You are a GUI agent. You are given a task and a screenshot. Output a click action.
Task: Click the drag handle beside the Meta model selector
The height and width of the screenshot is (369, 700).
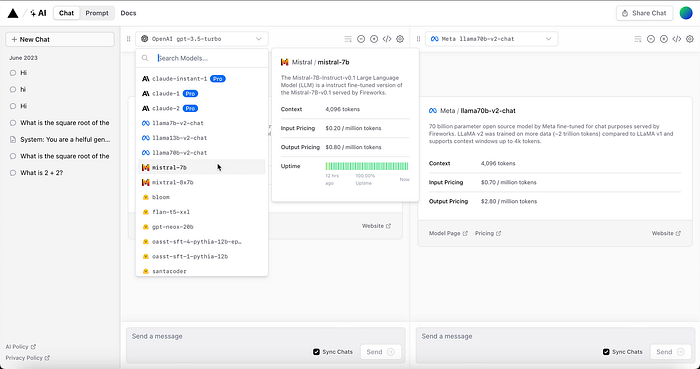pos(418,39)
